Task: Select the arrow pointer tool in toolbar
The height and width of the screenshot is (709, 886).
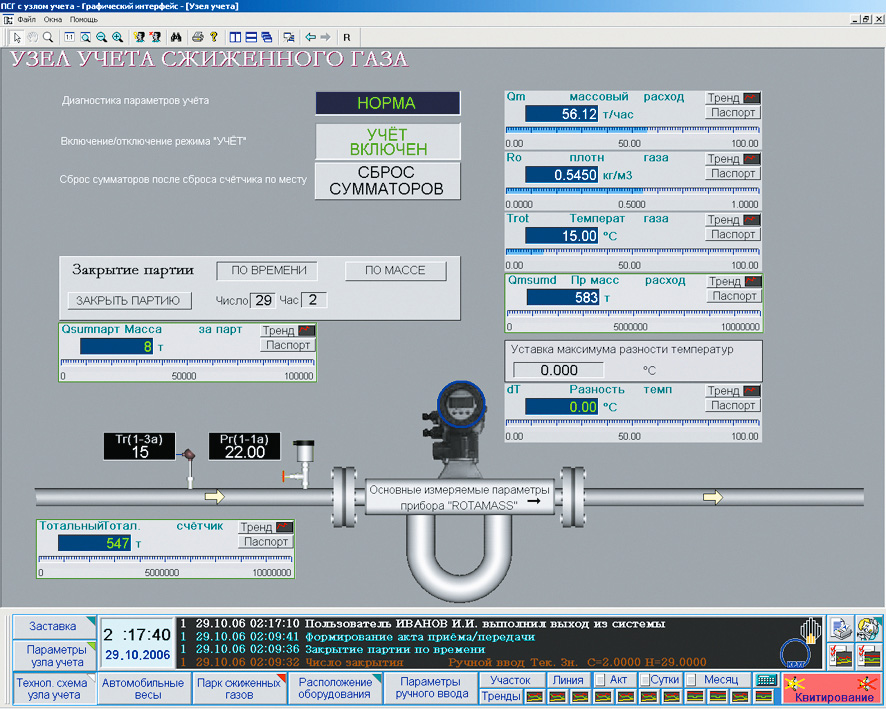Action: pyautogui.click(x=17, y=37)
